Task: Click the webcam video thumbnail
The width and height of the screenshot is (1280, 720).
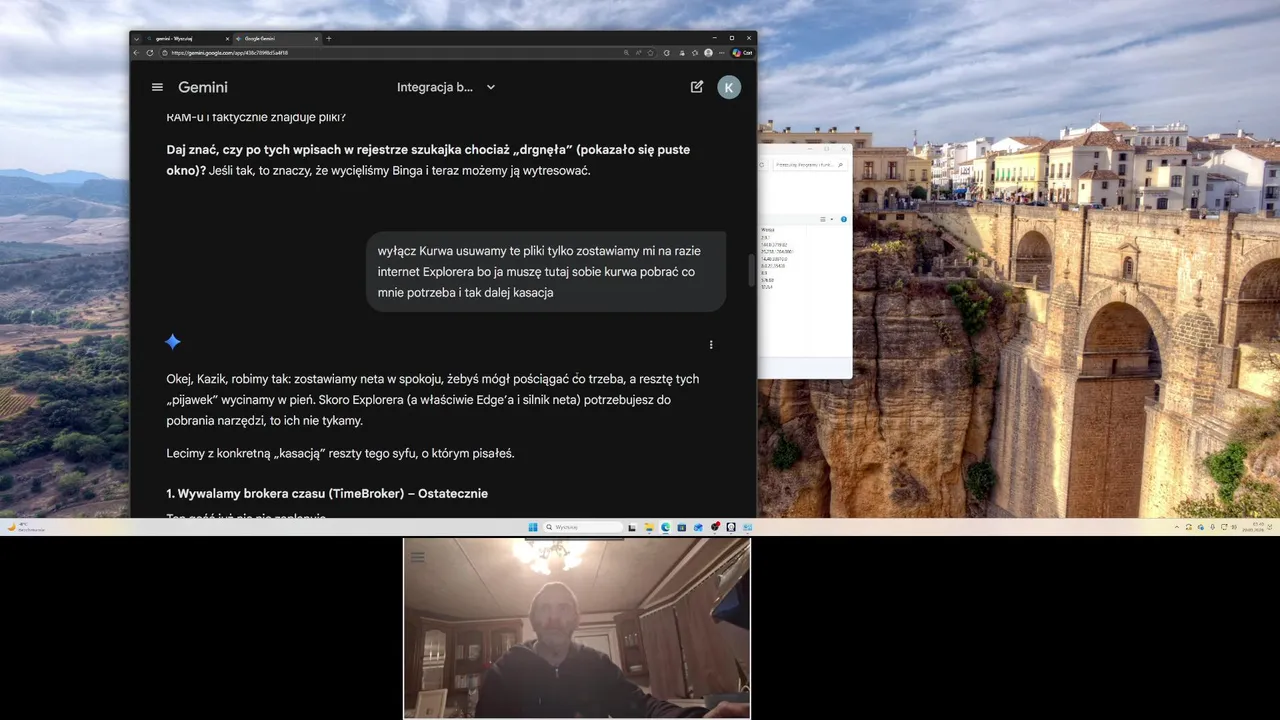Action: [x=576, y=628]
